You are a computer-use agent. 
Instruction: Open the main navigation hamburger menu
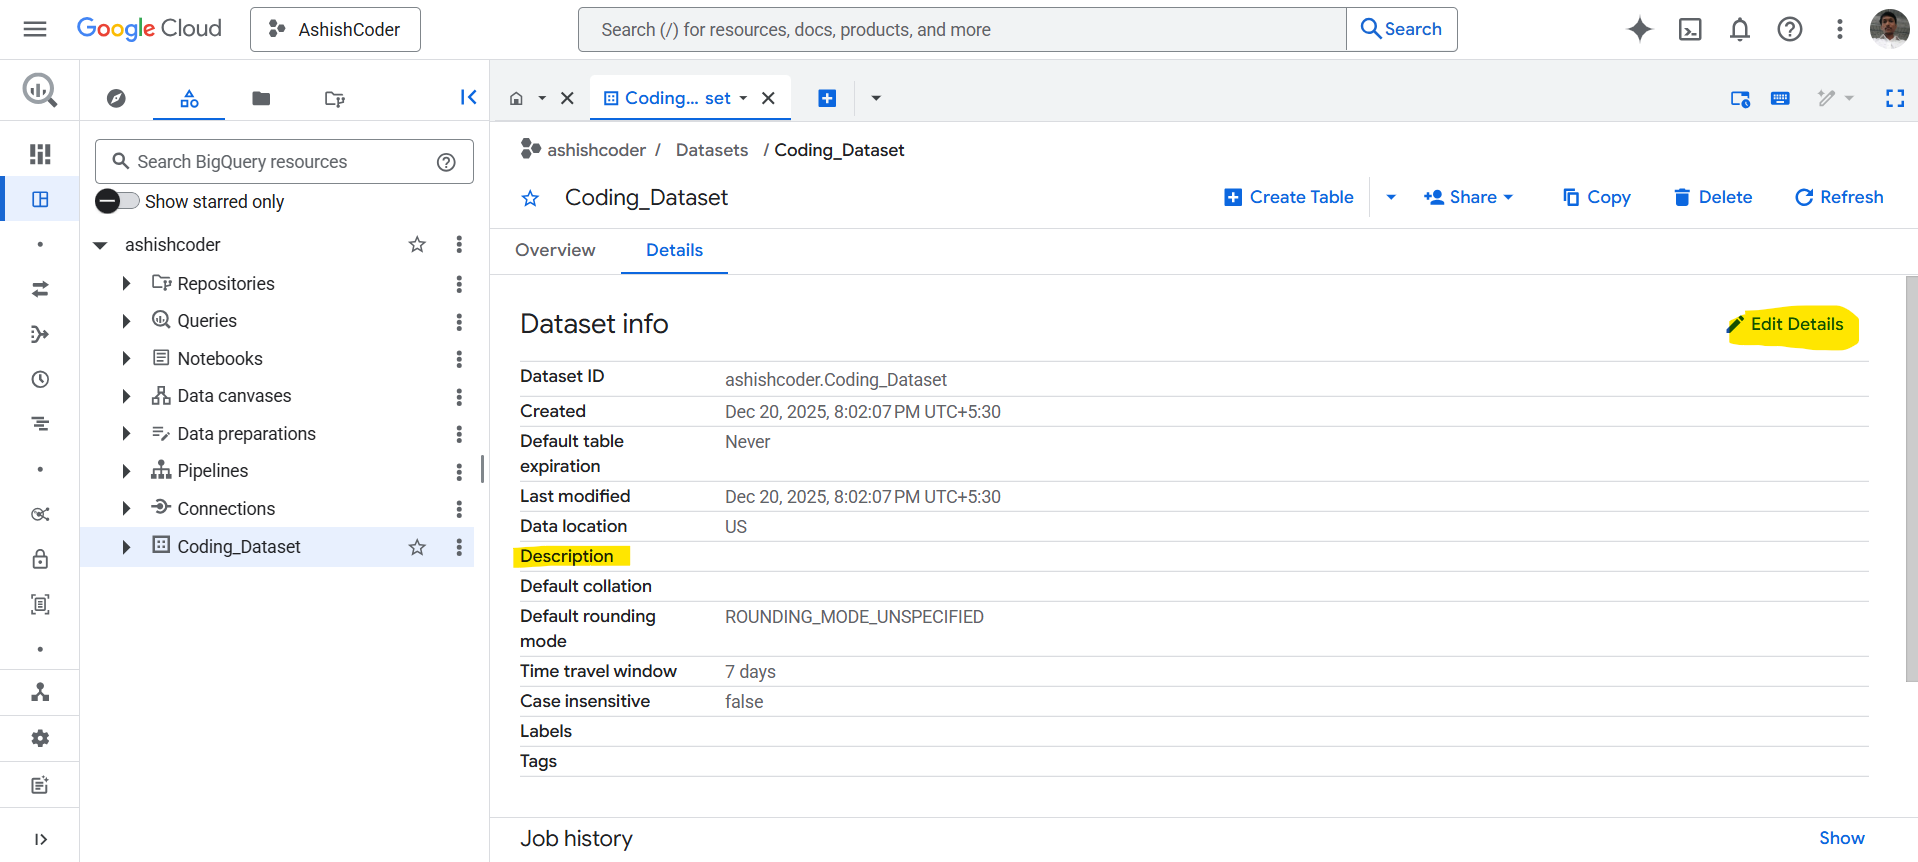(35, 29)
